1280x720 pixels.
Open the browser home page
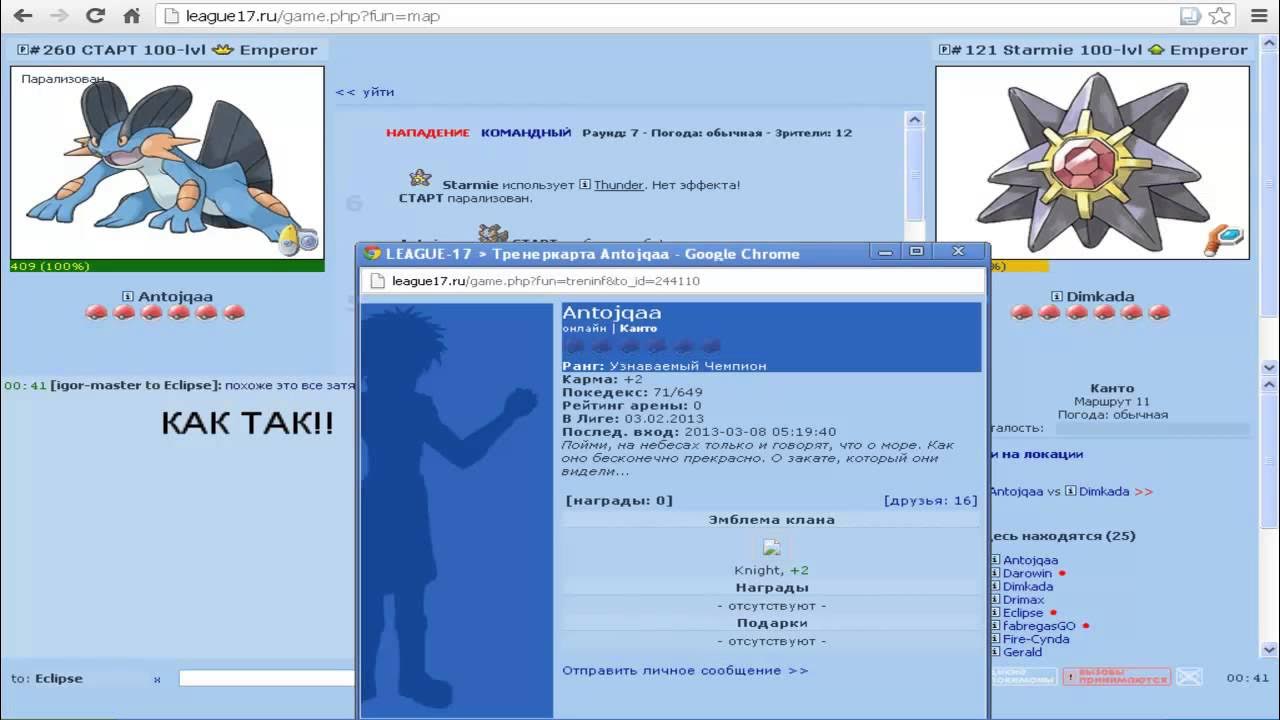click(131, 16)
